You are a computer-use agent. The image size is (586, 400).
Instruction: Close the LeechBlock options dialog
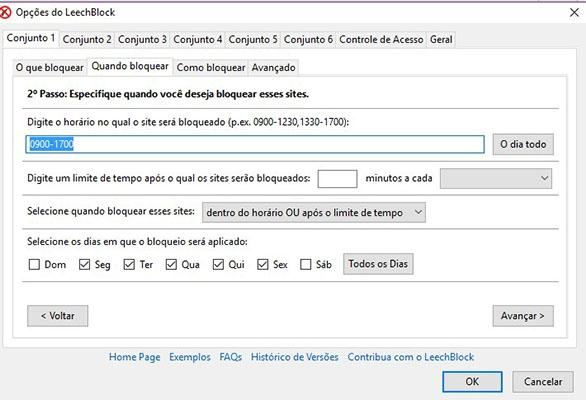point(574,12)
